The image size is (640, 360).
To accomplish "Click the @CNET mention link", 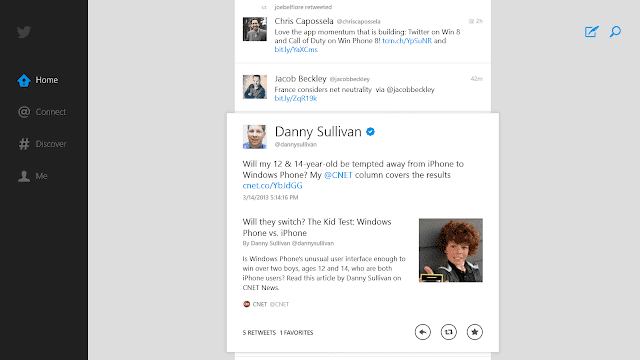I will pyautogui.click(x=338, y=175).
